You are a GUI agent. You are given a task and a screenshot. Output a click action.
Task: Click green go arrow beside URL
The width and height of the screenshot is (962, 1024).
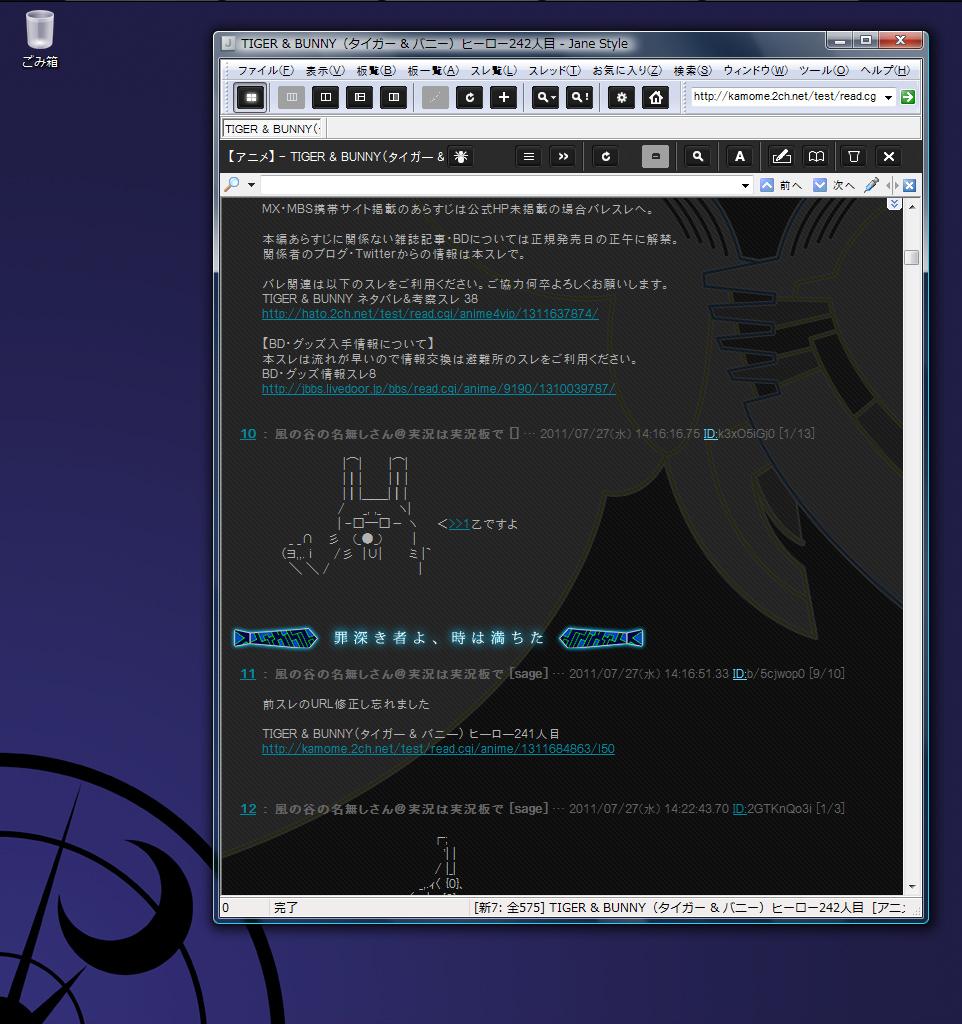907,97
